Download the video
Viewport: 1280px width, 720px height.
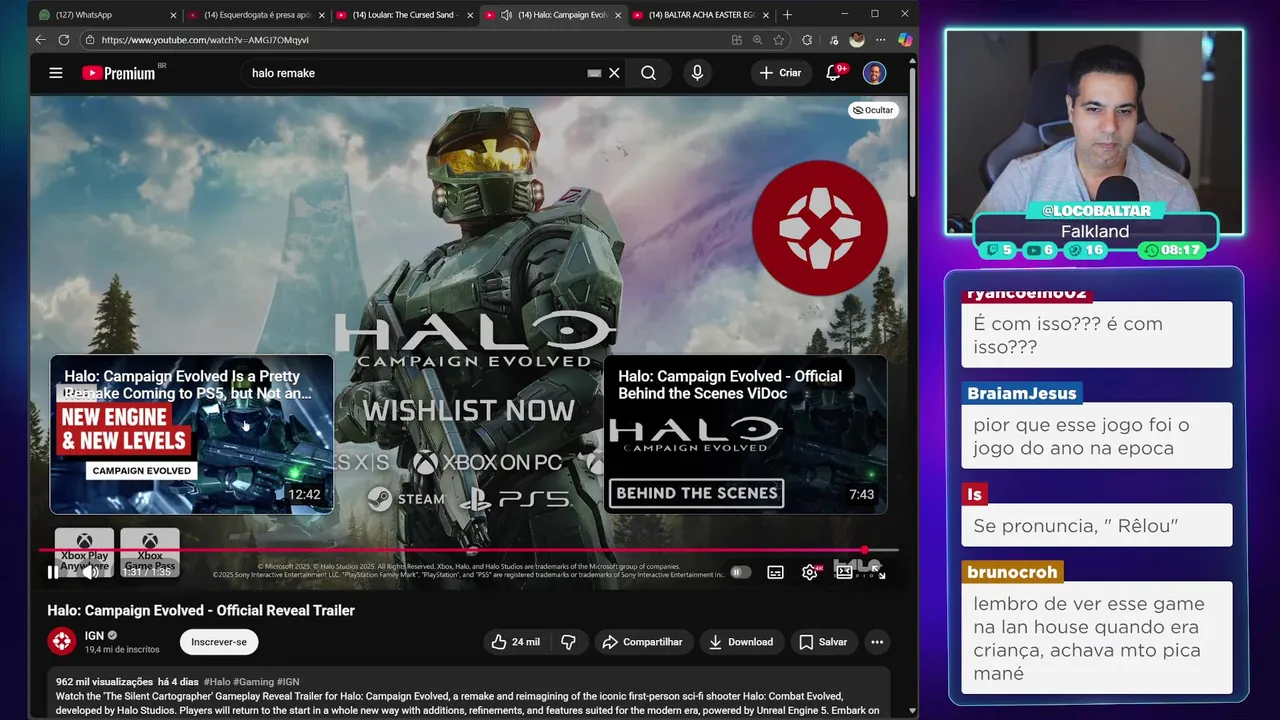[741, 642]
